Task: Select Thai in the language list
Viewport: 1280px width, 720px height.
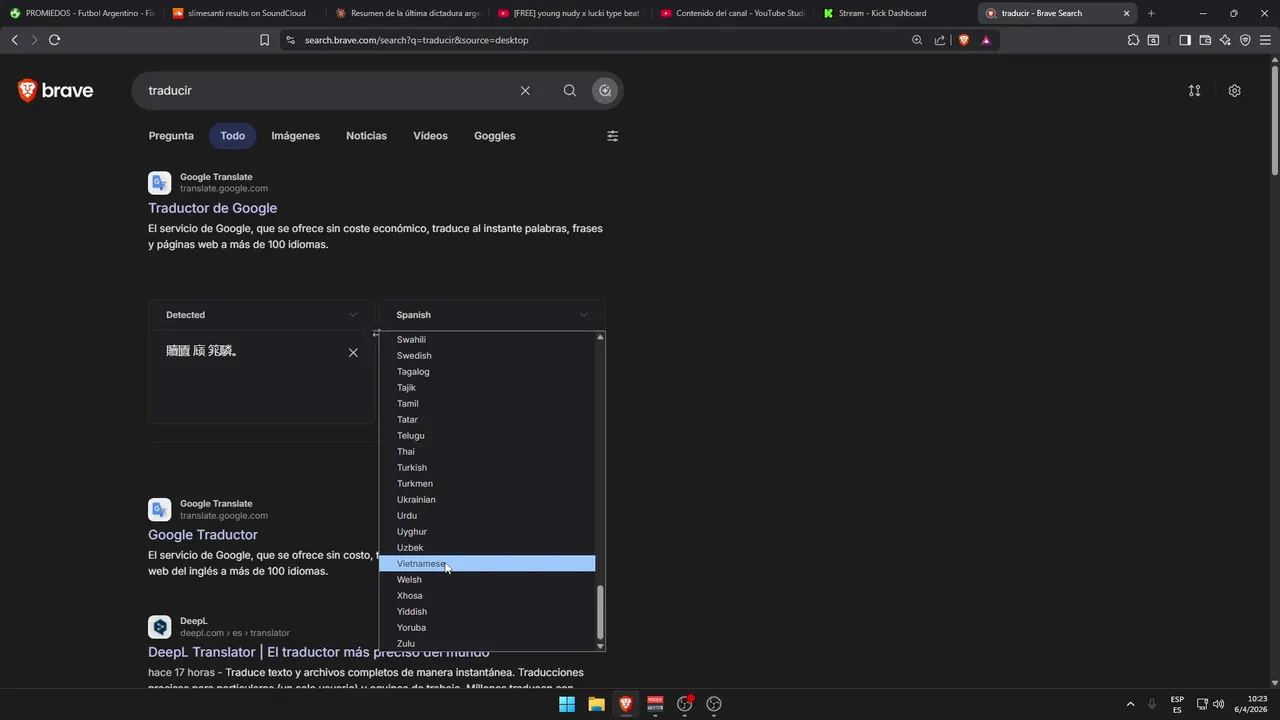Action: click(487, 452)
